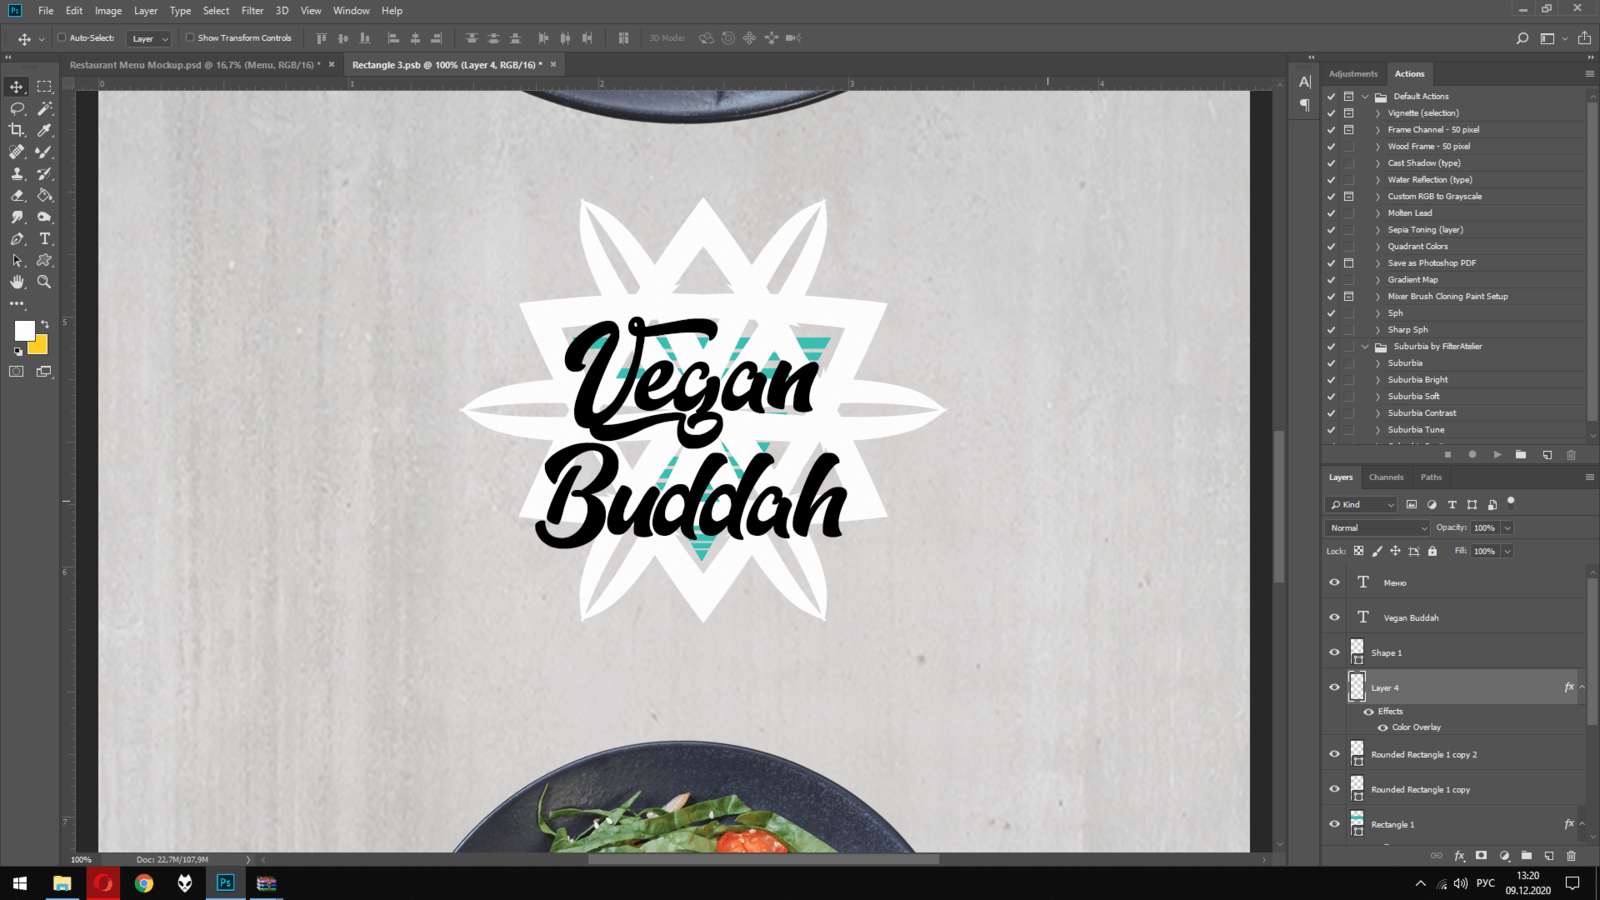Click the Shape 1 layer thumbnail
This screenshot has width=1600, height=900.
coord(1357,652)
